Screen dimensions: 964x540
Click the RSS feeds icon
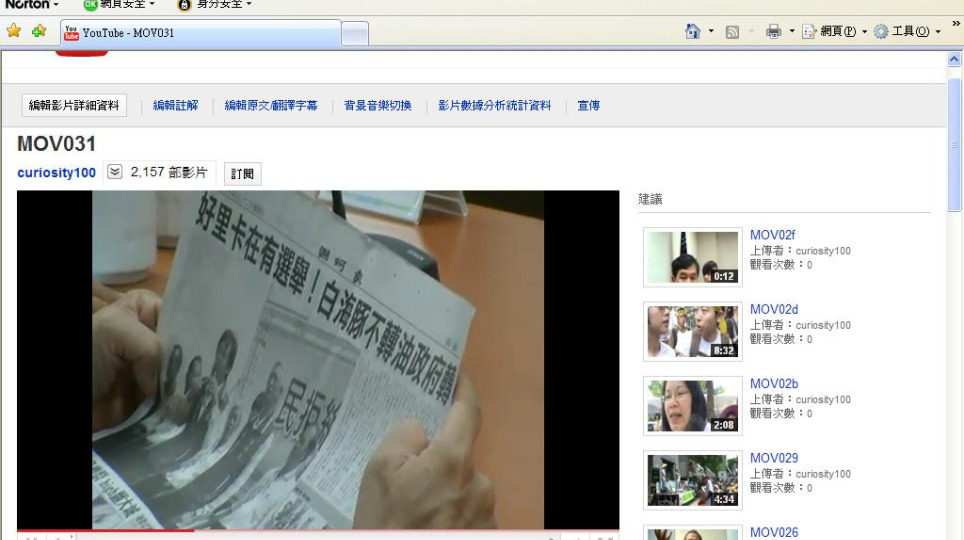click(x=733, y=32)
